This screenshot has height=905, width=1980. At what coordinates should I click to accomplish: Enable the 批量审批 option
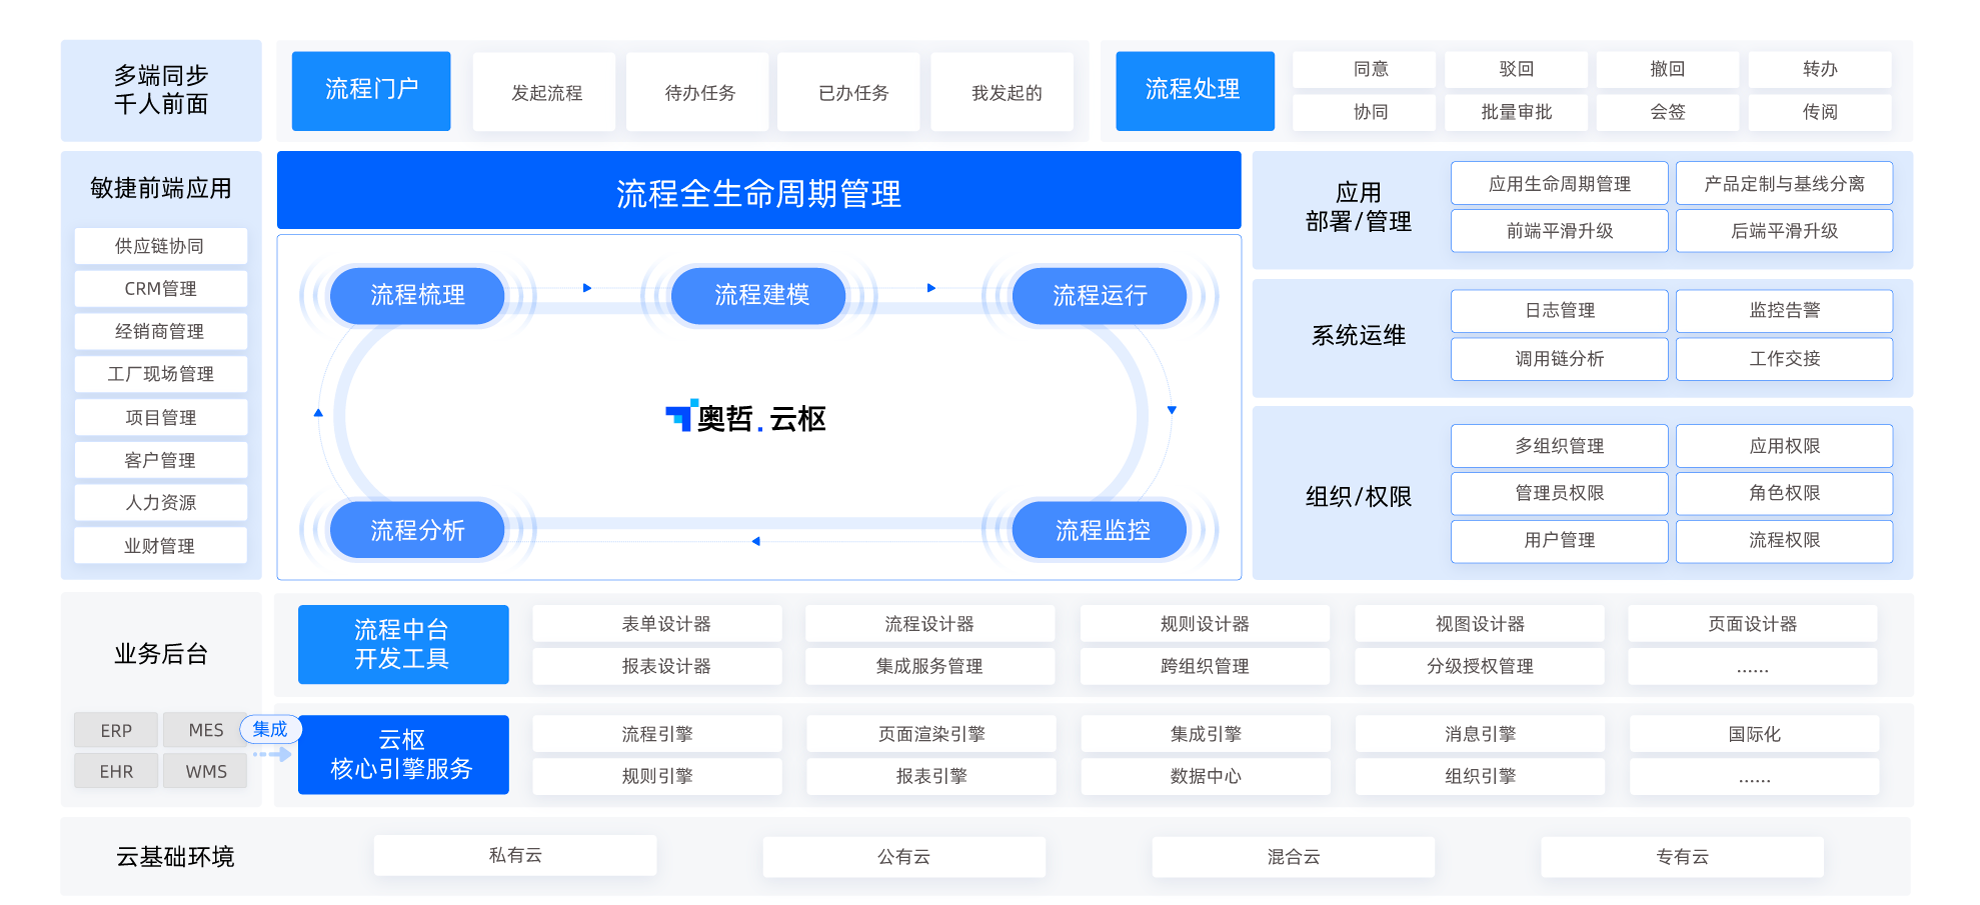click(x=1515, y=112)
